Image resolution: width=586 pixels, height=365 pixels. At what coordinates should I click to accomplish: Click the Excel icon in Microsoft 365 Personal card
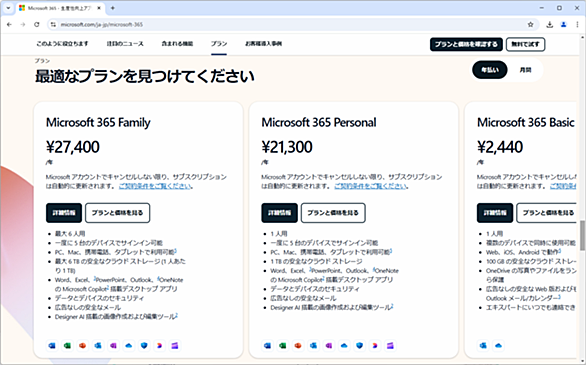283,346
